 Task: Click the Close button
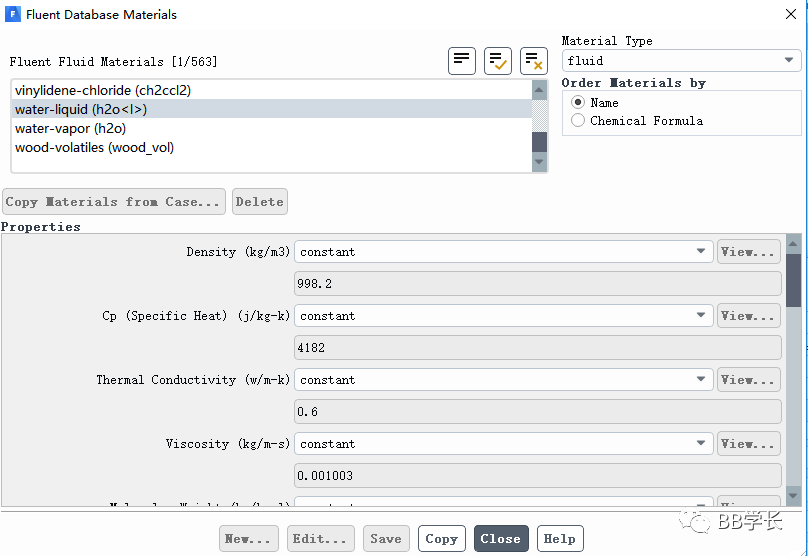click(x=501, y=538)
